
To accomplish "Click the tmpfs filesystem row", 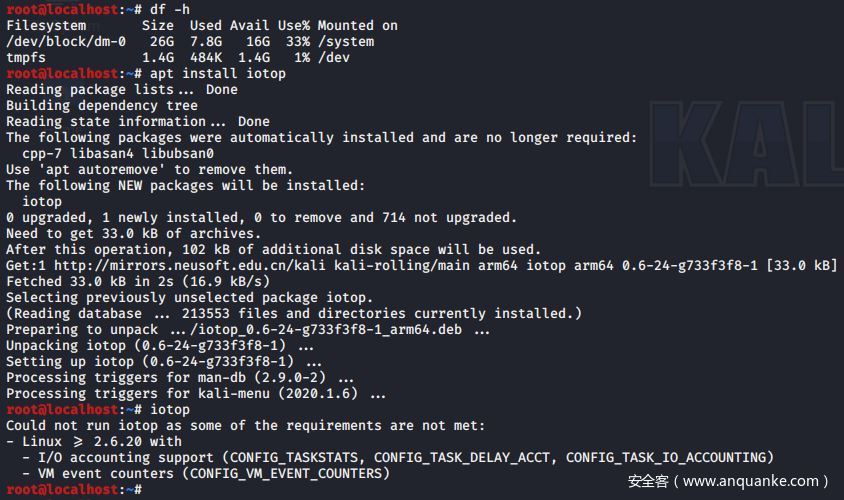I will tap(26, 57).
